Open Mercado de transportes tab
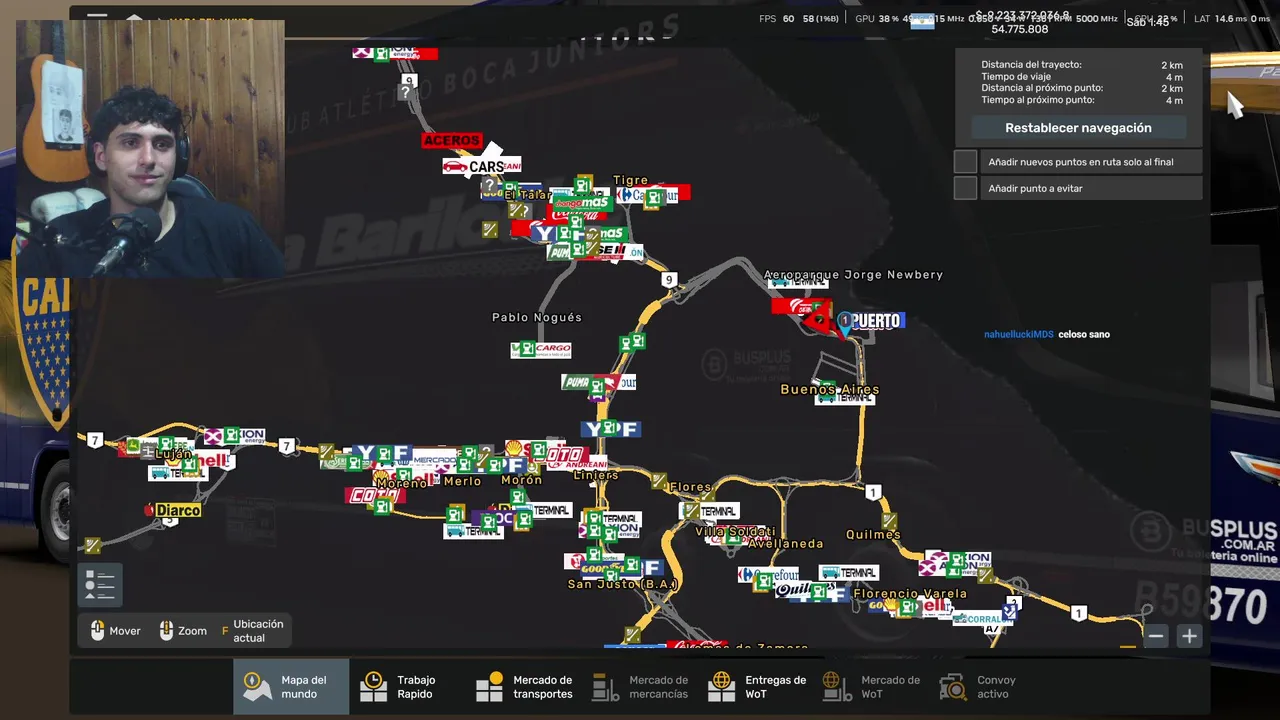This screenshot has width=1280, height=720. 525,687
